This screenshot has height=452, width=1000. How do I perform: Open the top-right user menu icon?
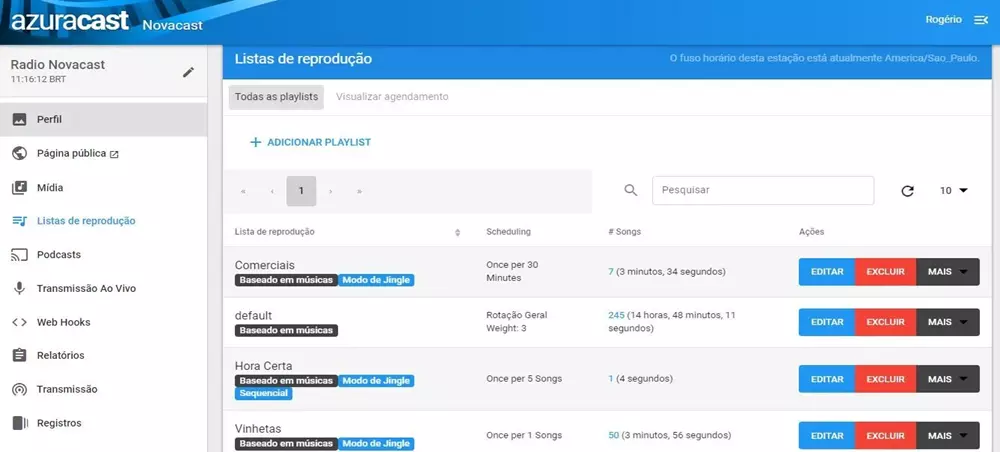tap(980, 21)
